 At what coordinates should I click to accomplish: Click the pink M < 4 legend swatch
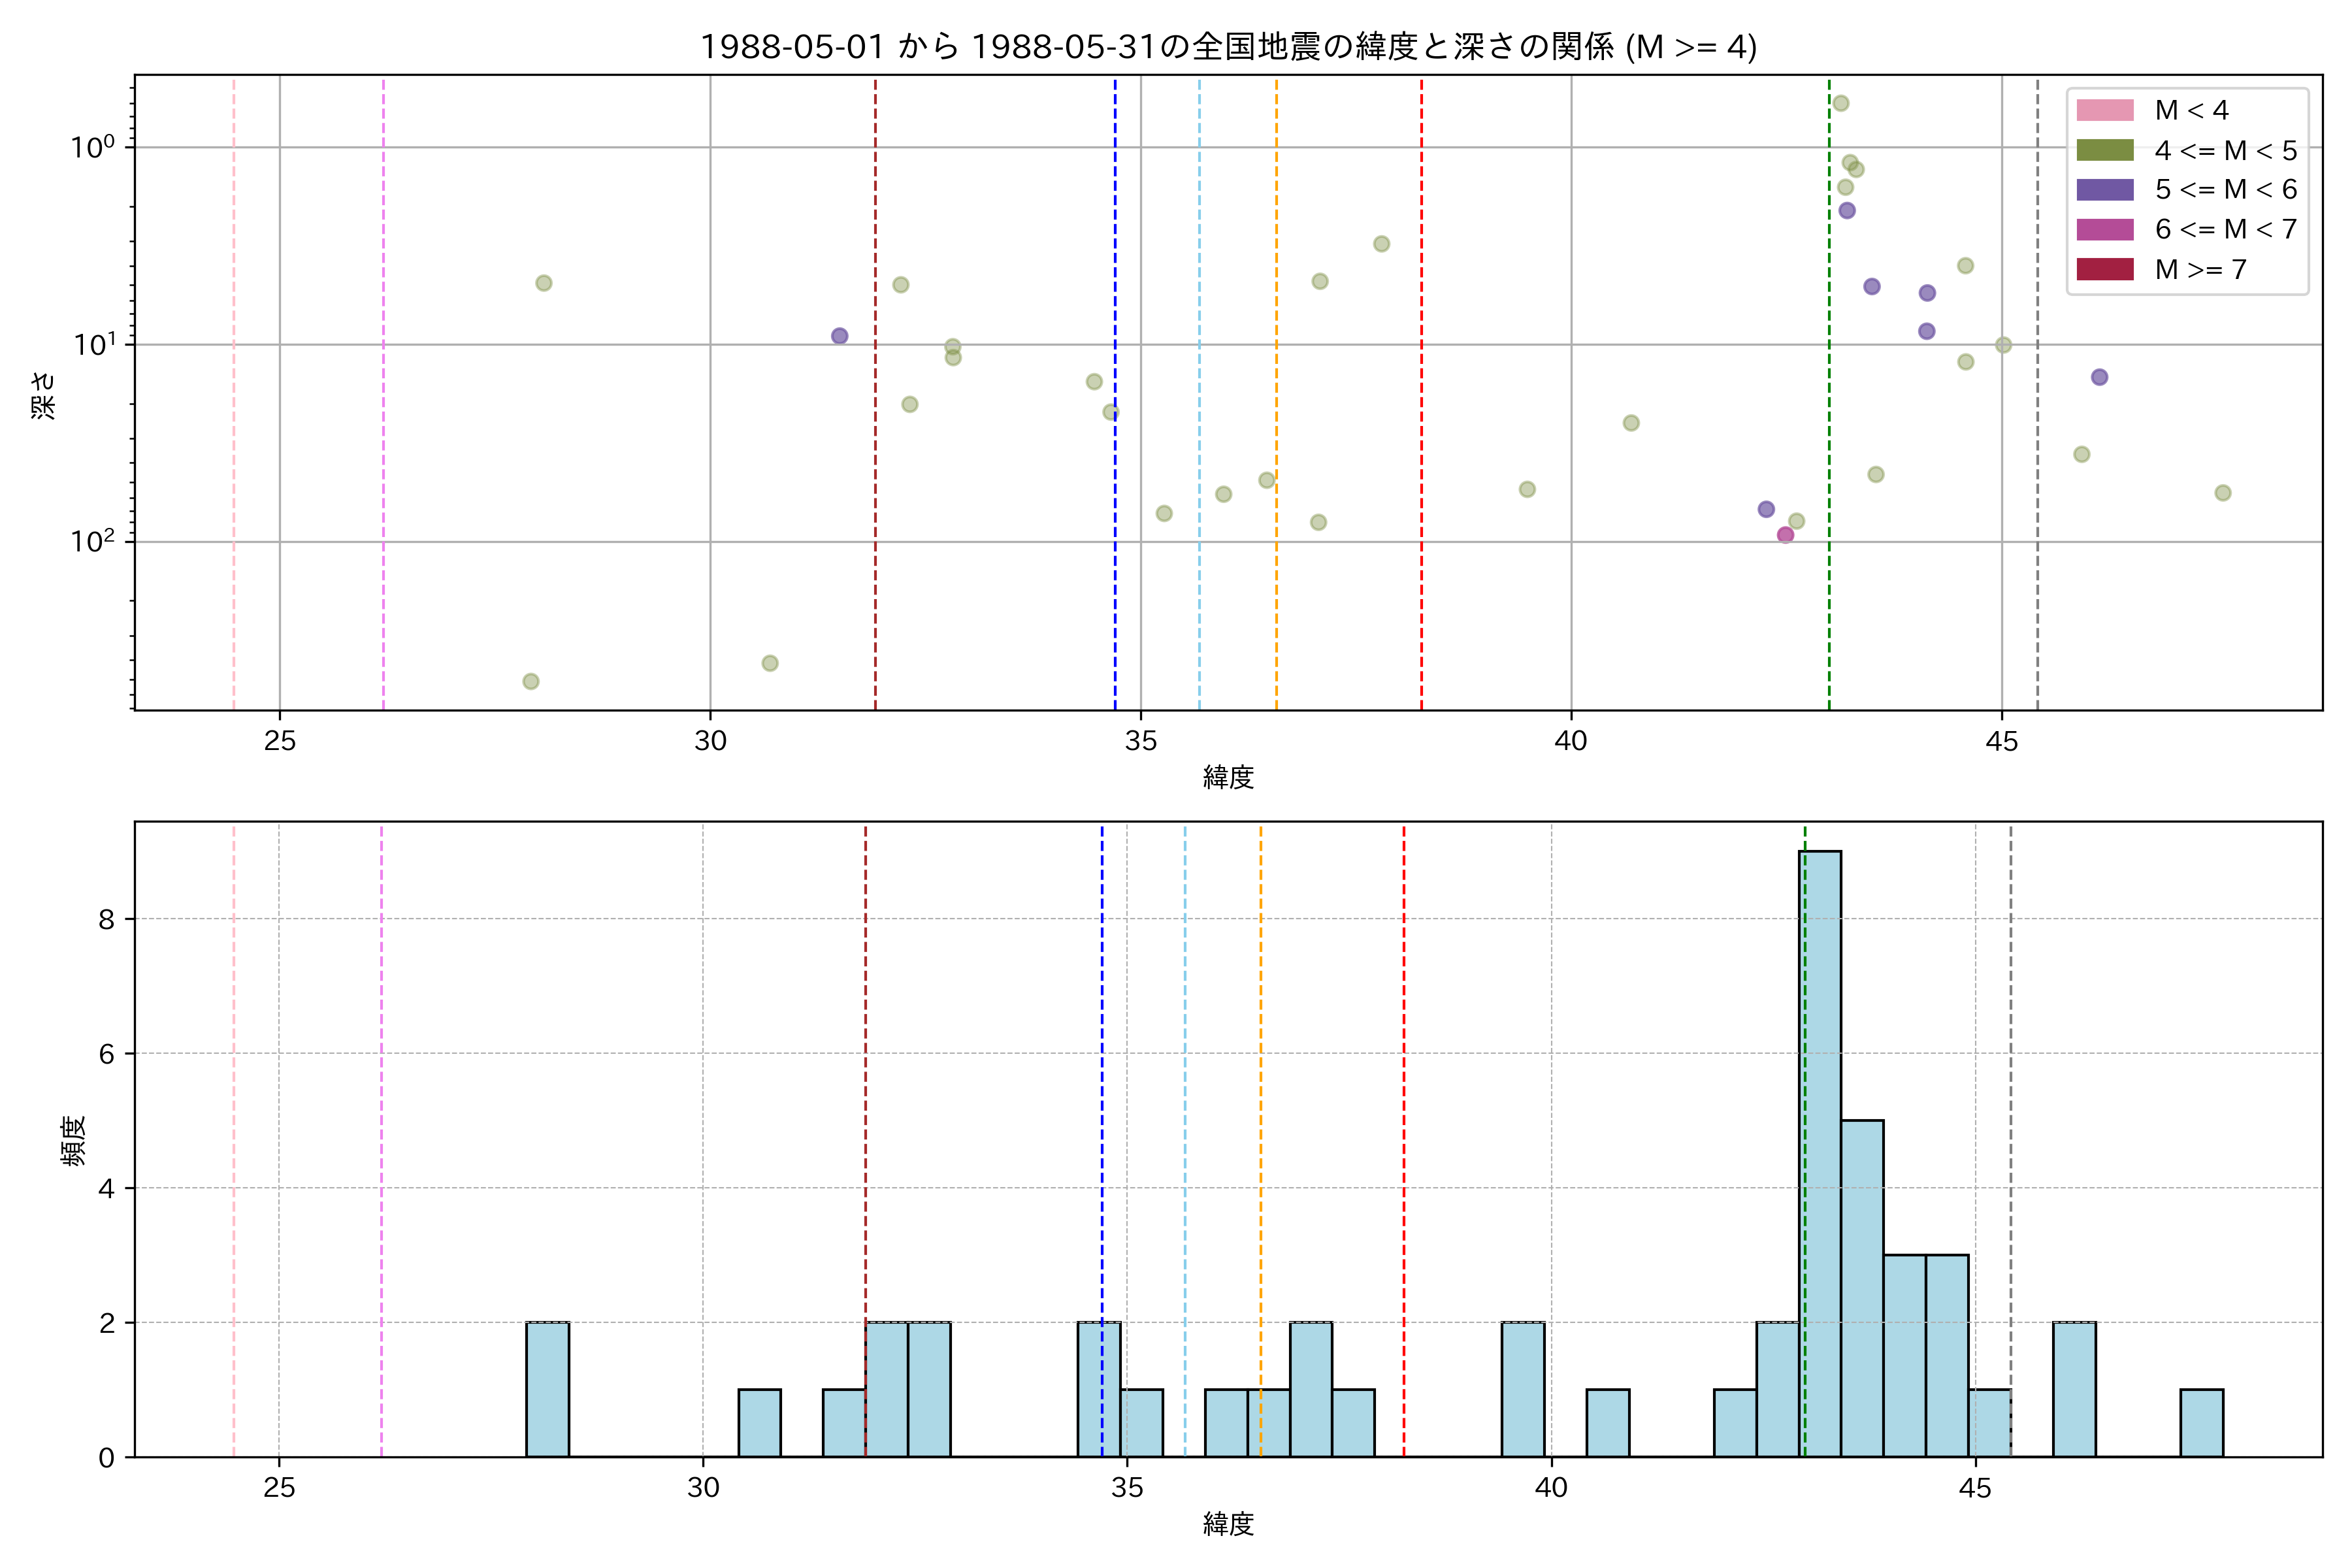2104,110
